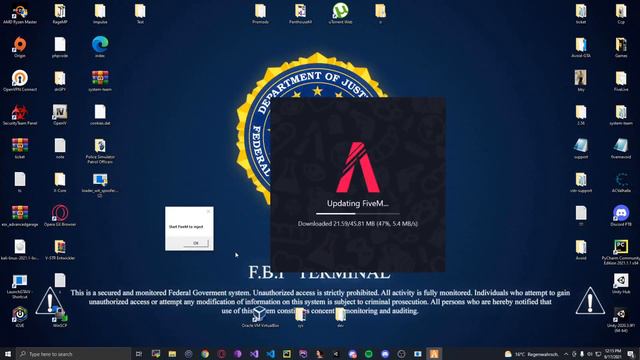Open the Windows Start menu

coord(8,353)
